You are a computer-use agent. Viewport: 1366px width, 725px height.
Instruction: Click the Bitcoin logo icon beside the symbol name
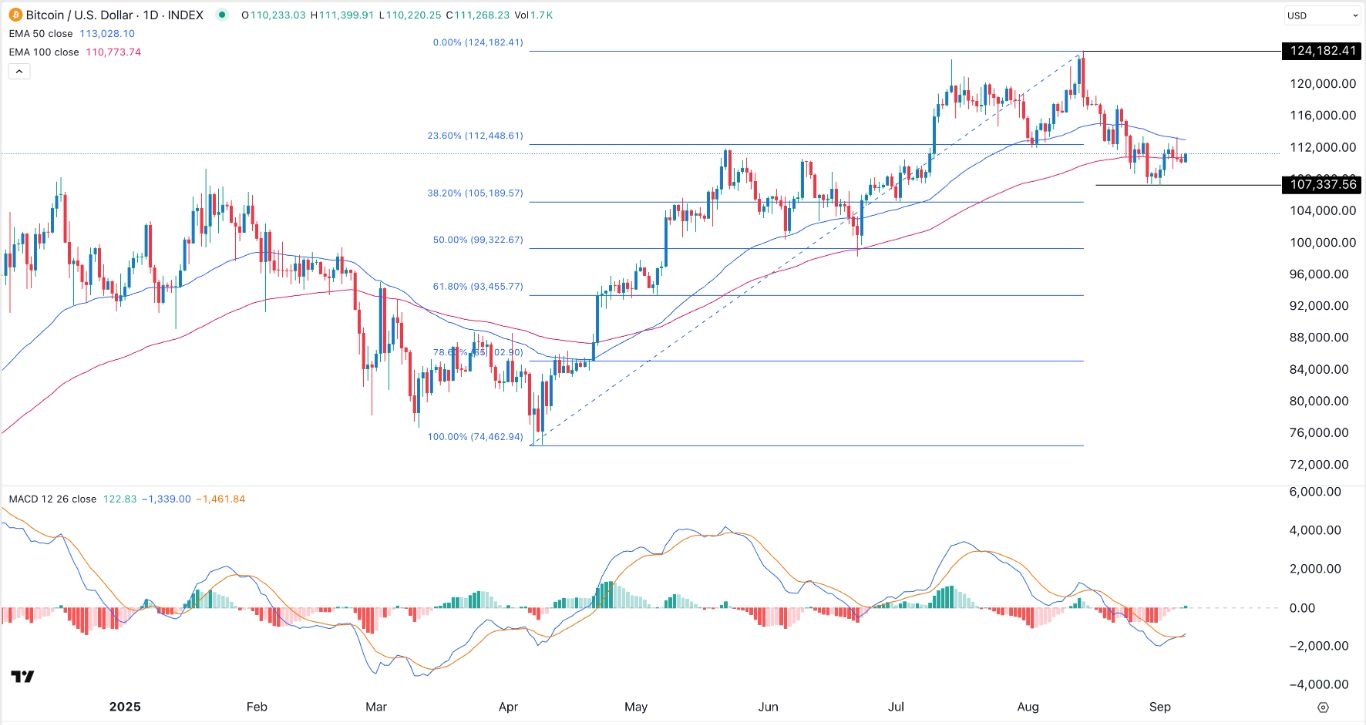(x=14, y=15)
